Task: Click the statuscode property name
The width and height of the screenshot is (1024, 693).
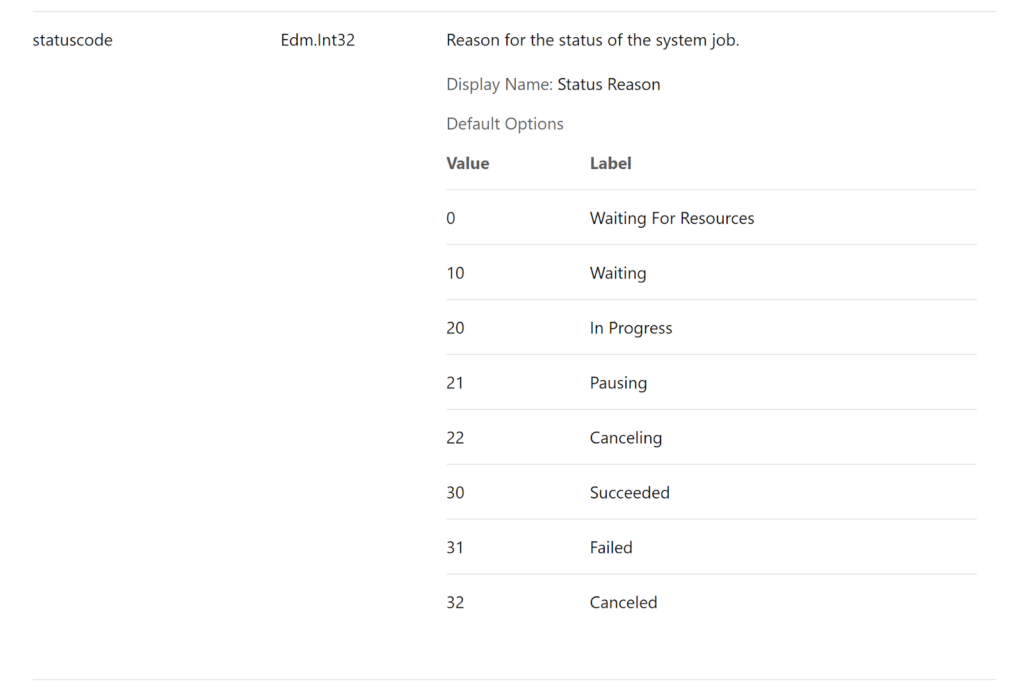Action: click(x=72, y=41)
